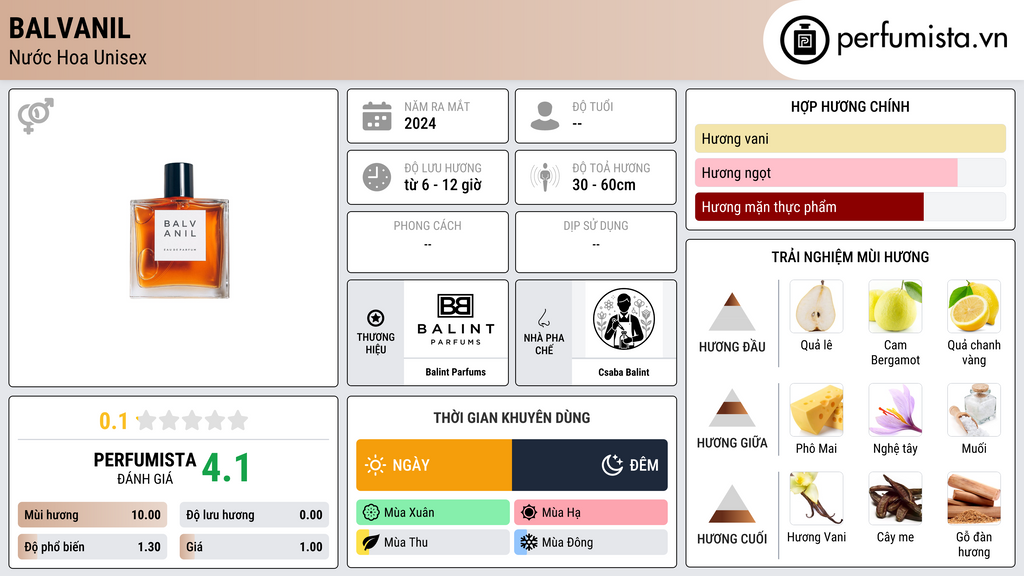The image size is (1024, 576).
Task: Click the perfumista.vn bottle logo icon
Action: 804,40
